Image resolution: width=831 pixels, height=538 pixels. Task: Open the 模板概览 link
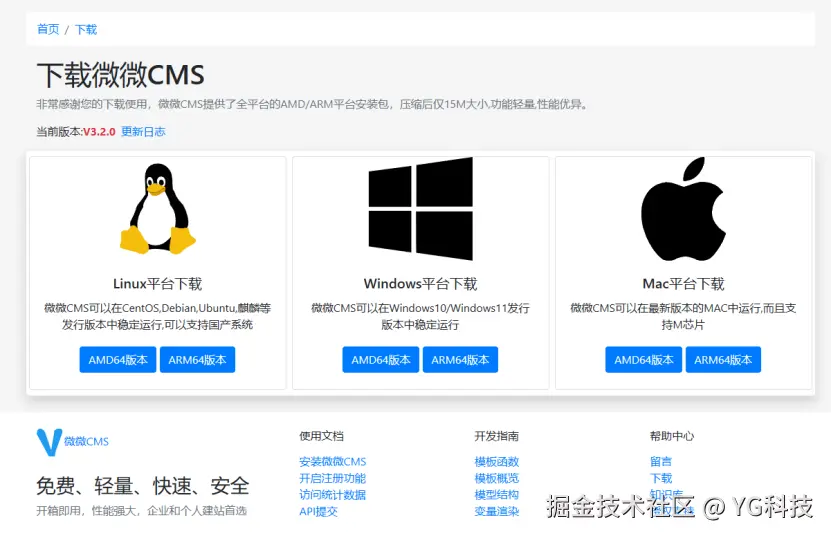[497, 478]
